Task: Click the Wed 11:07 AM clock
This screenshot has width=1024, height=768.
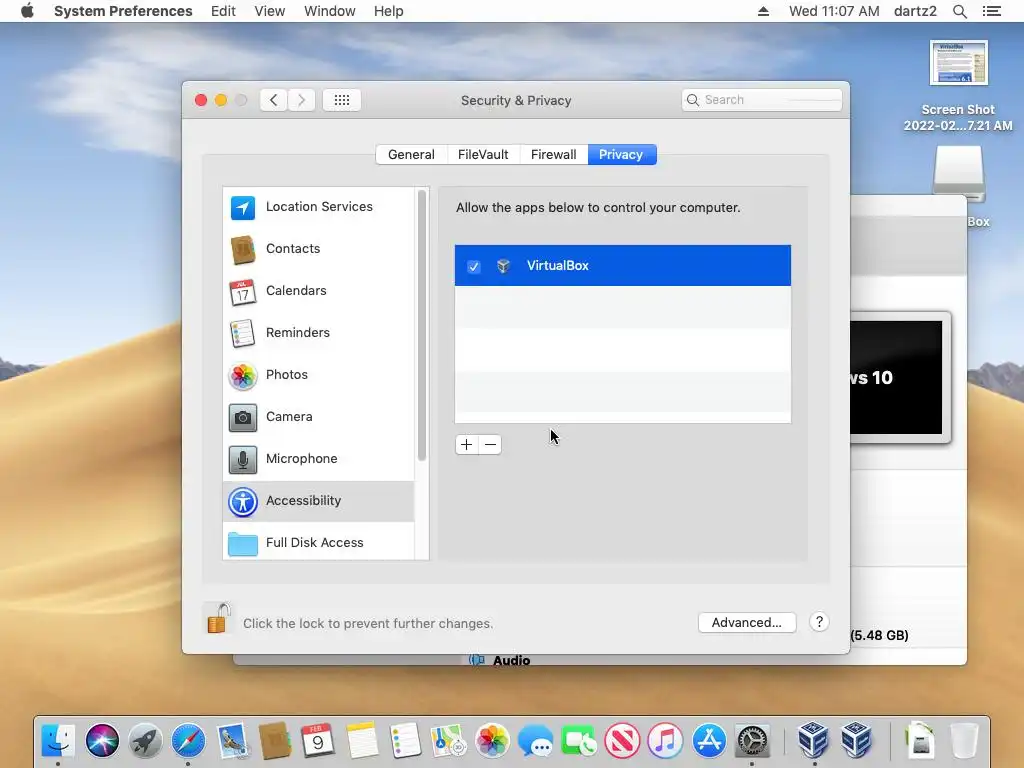Action: [834, 11]
